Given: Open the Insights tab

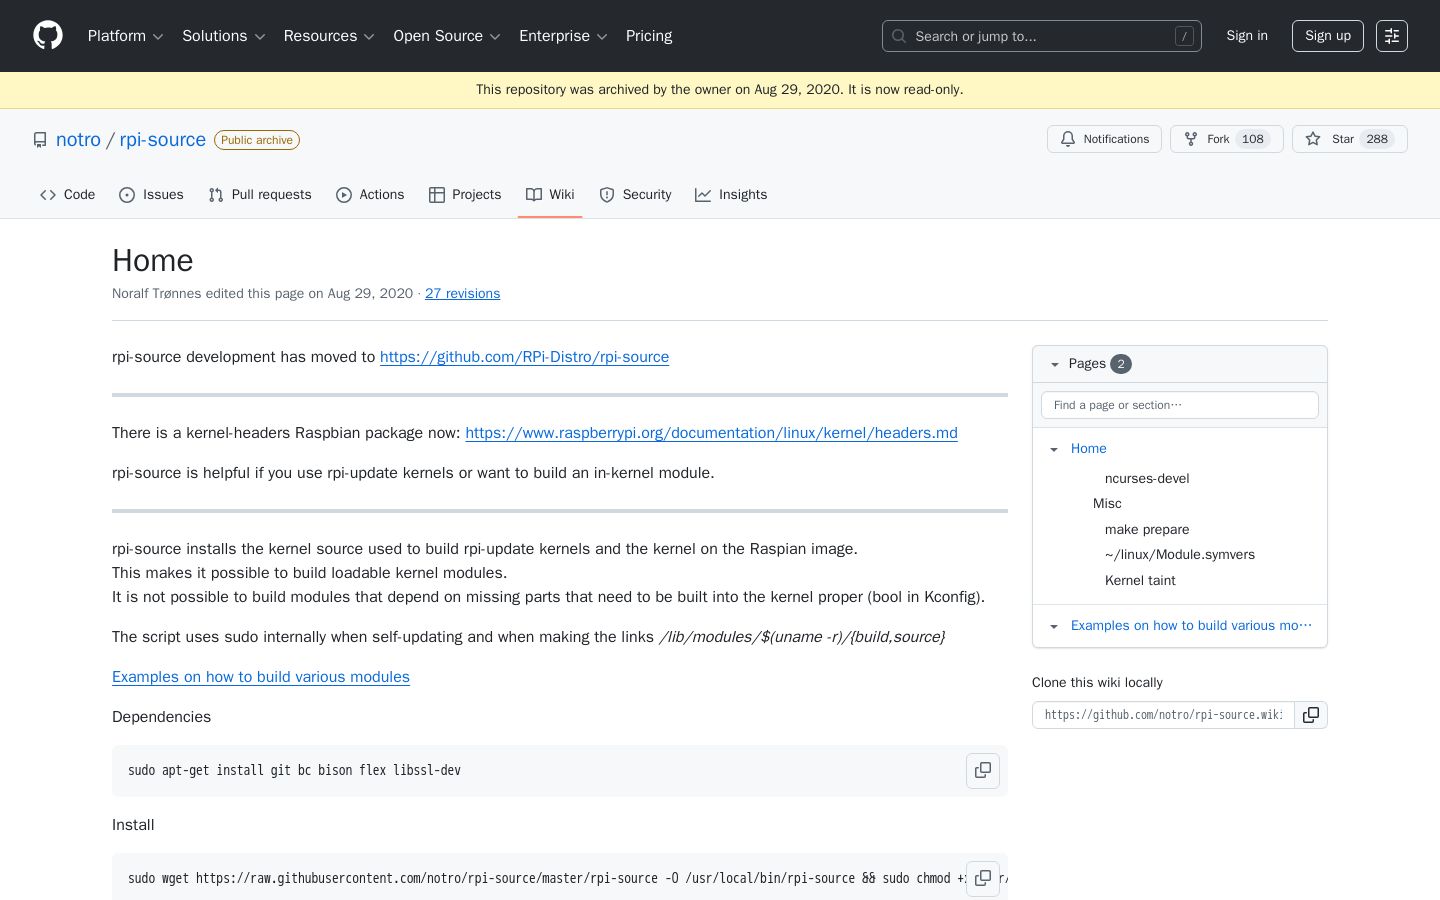Looking at the screenshot, I should (x=731, y=195).
